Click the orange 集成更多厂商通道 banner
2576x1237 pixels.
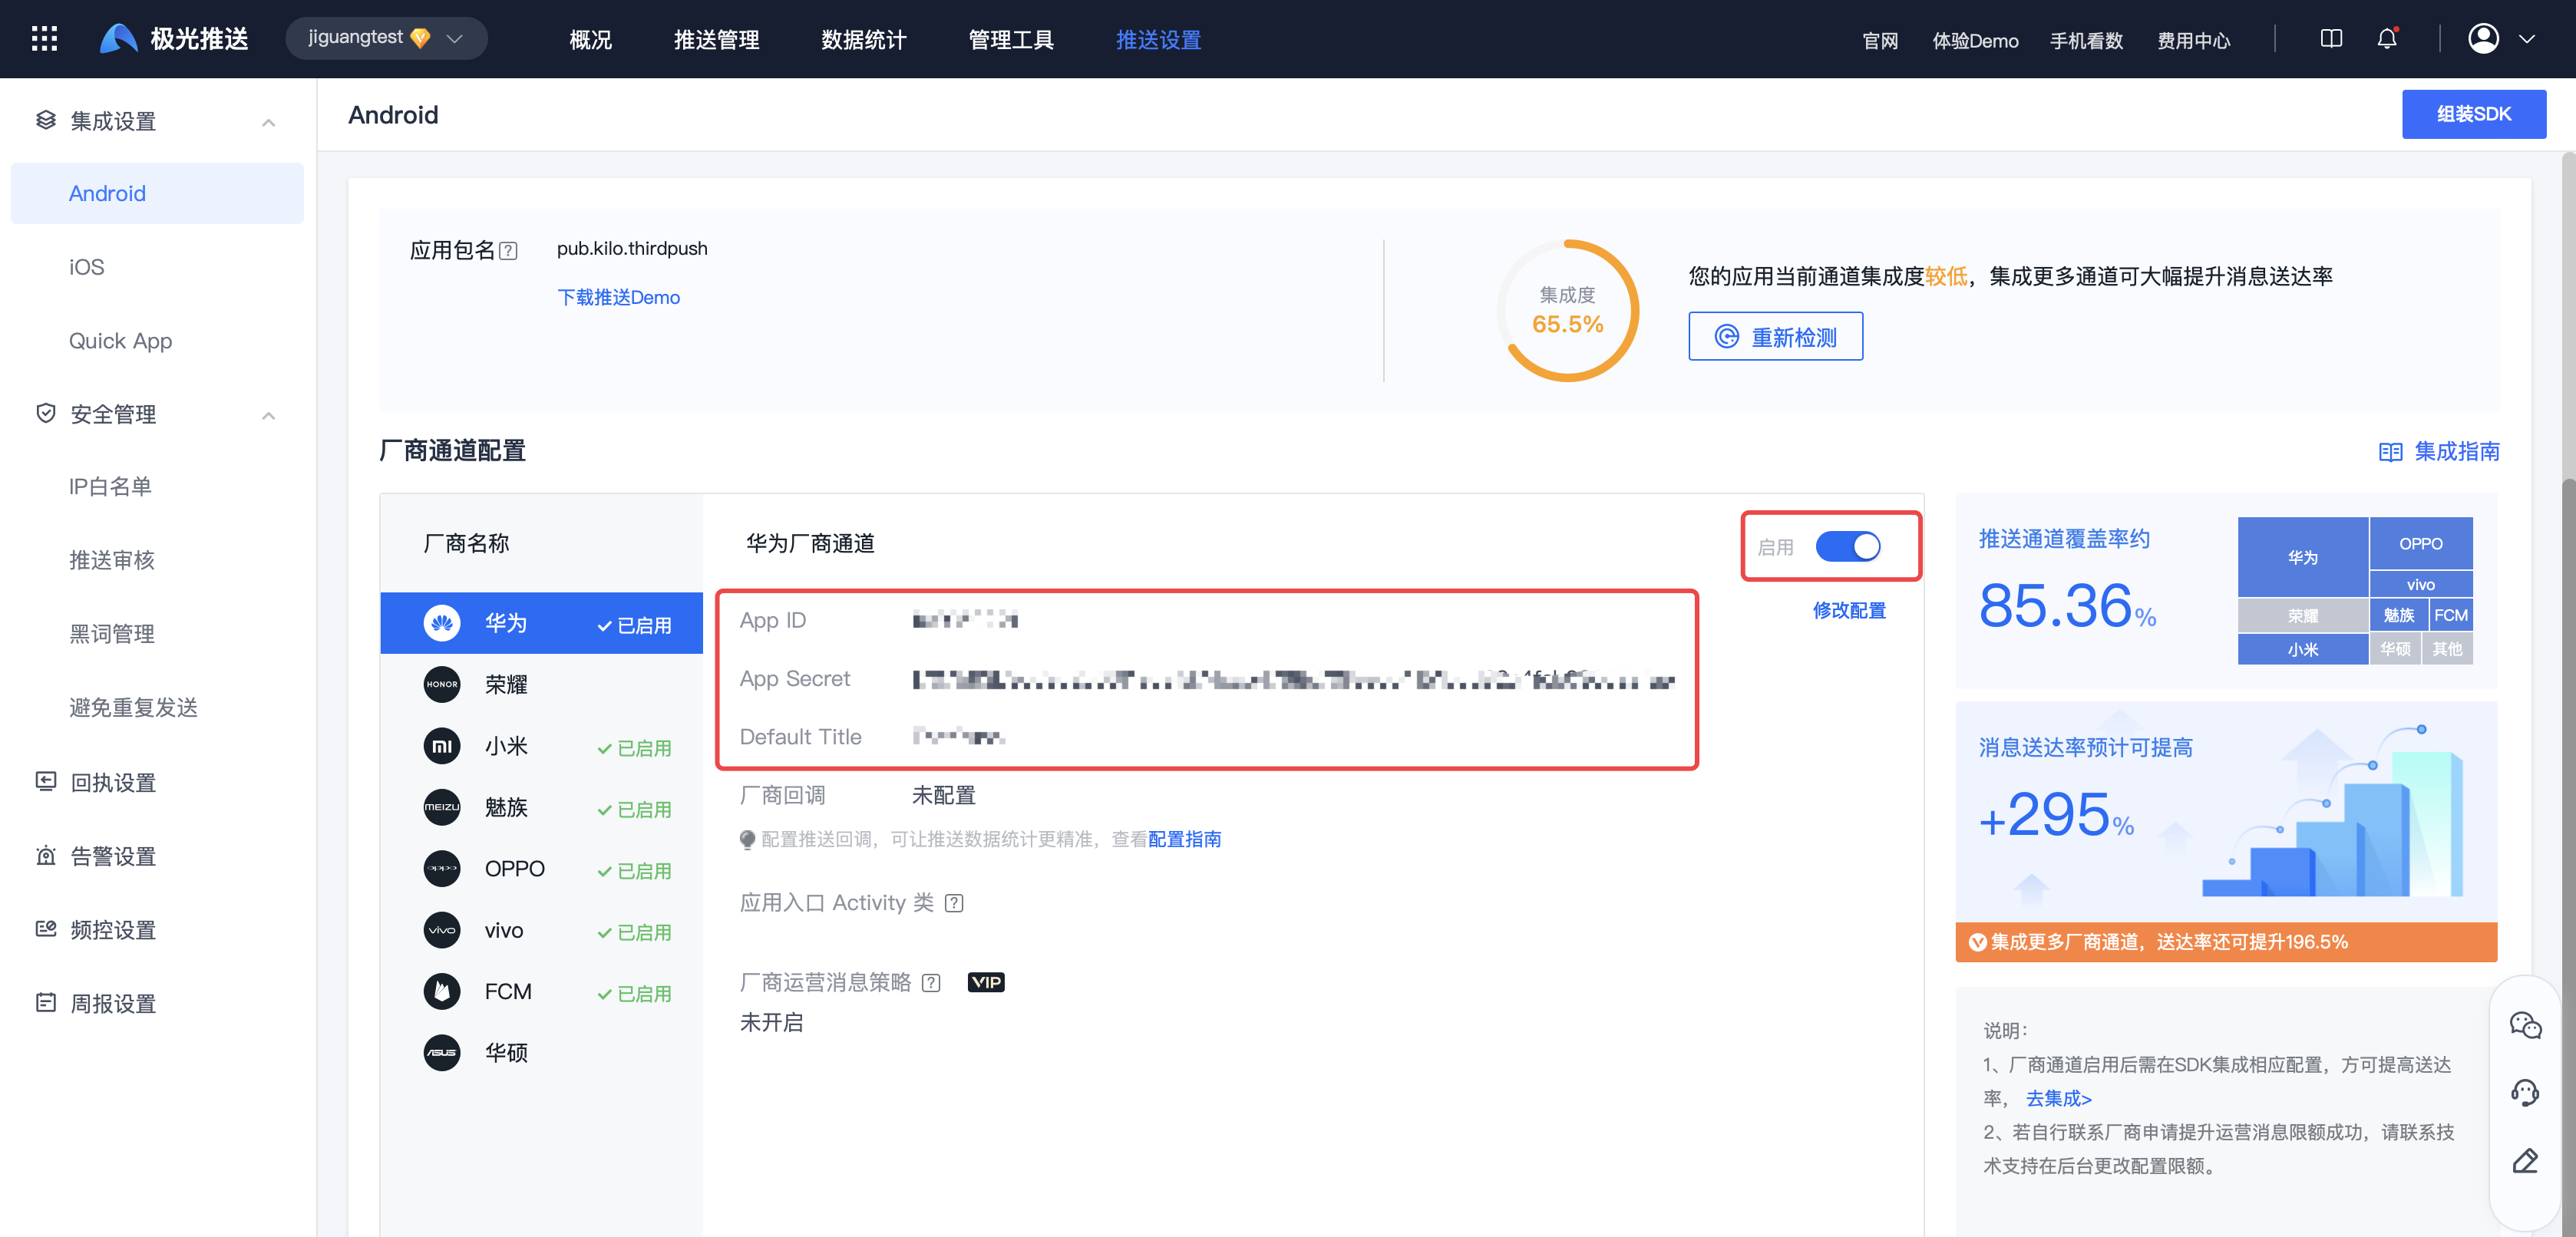[2226, 942]
